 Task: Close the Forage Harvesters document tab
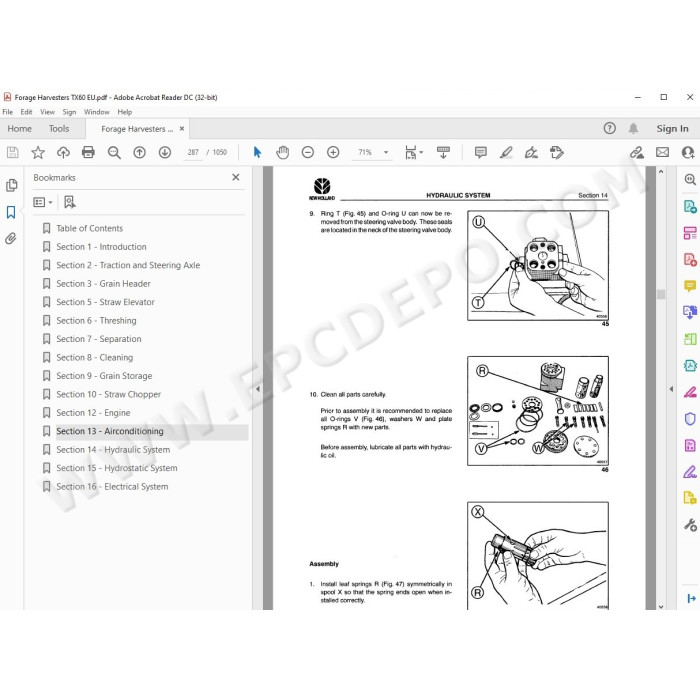(182, 129)
